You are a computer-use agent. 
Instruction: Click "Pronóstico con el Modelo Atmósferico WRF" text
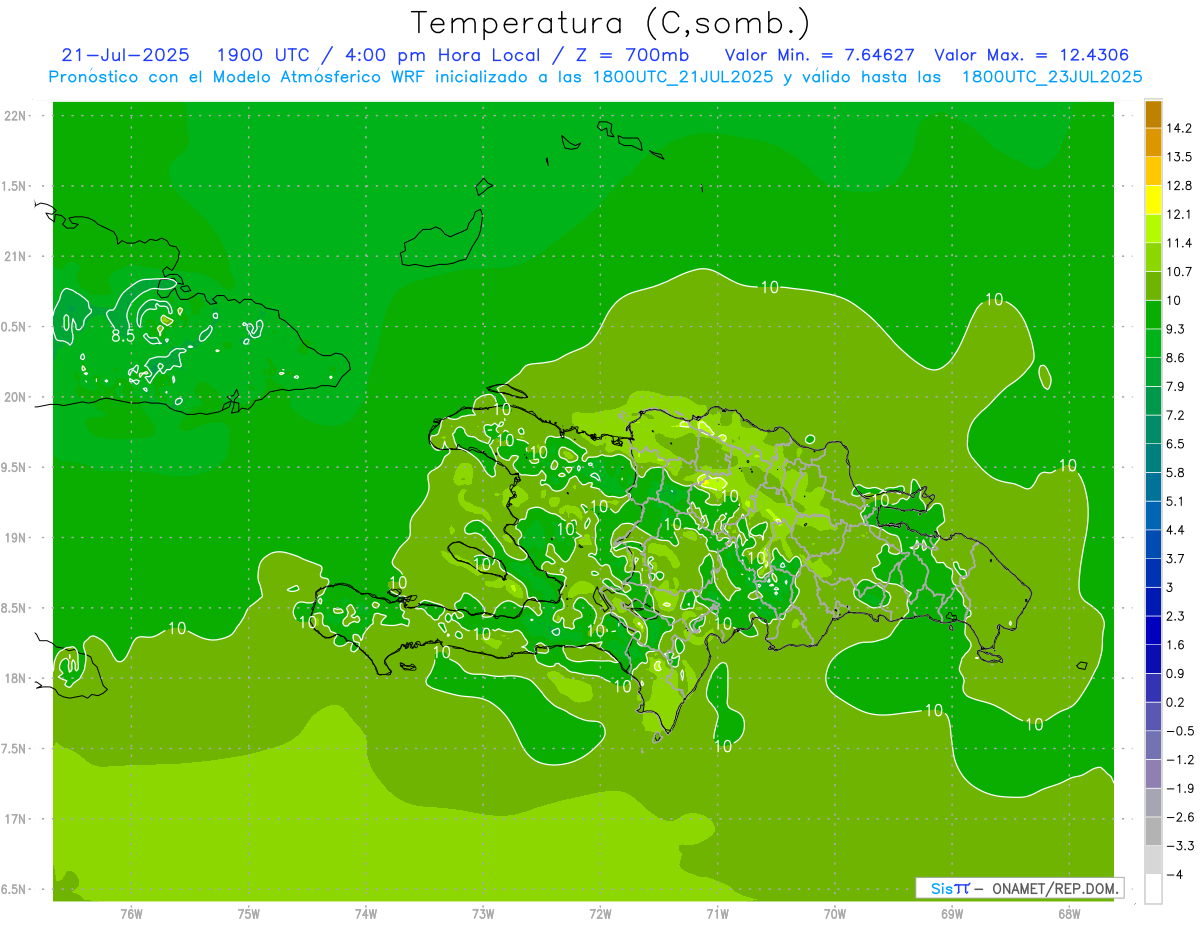click(238, 77)
